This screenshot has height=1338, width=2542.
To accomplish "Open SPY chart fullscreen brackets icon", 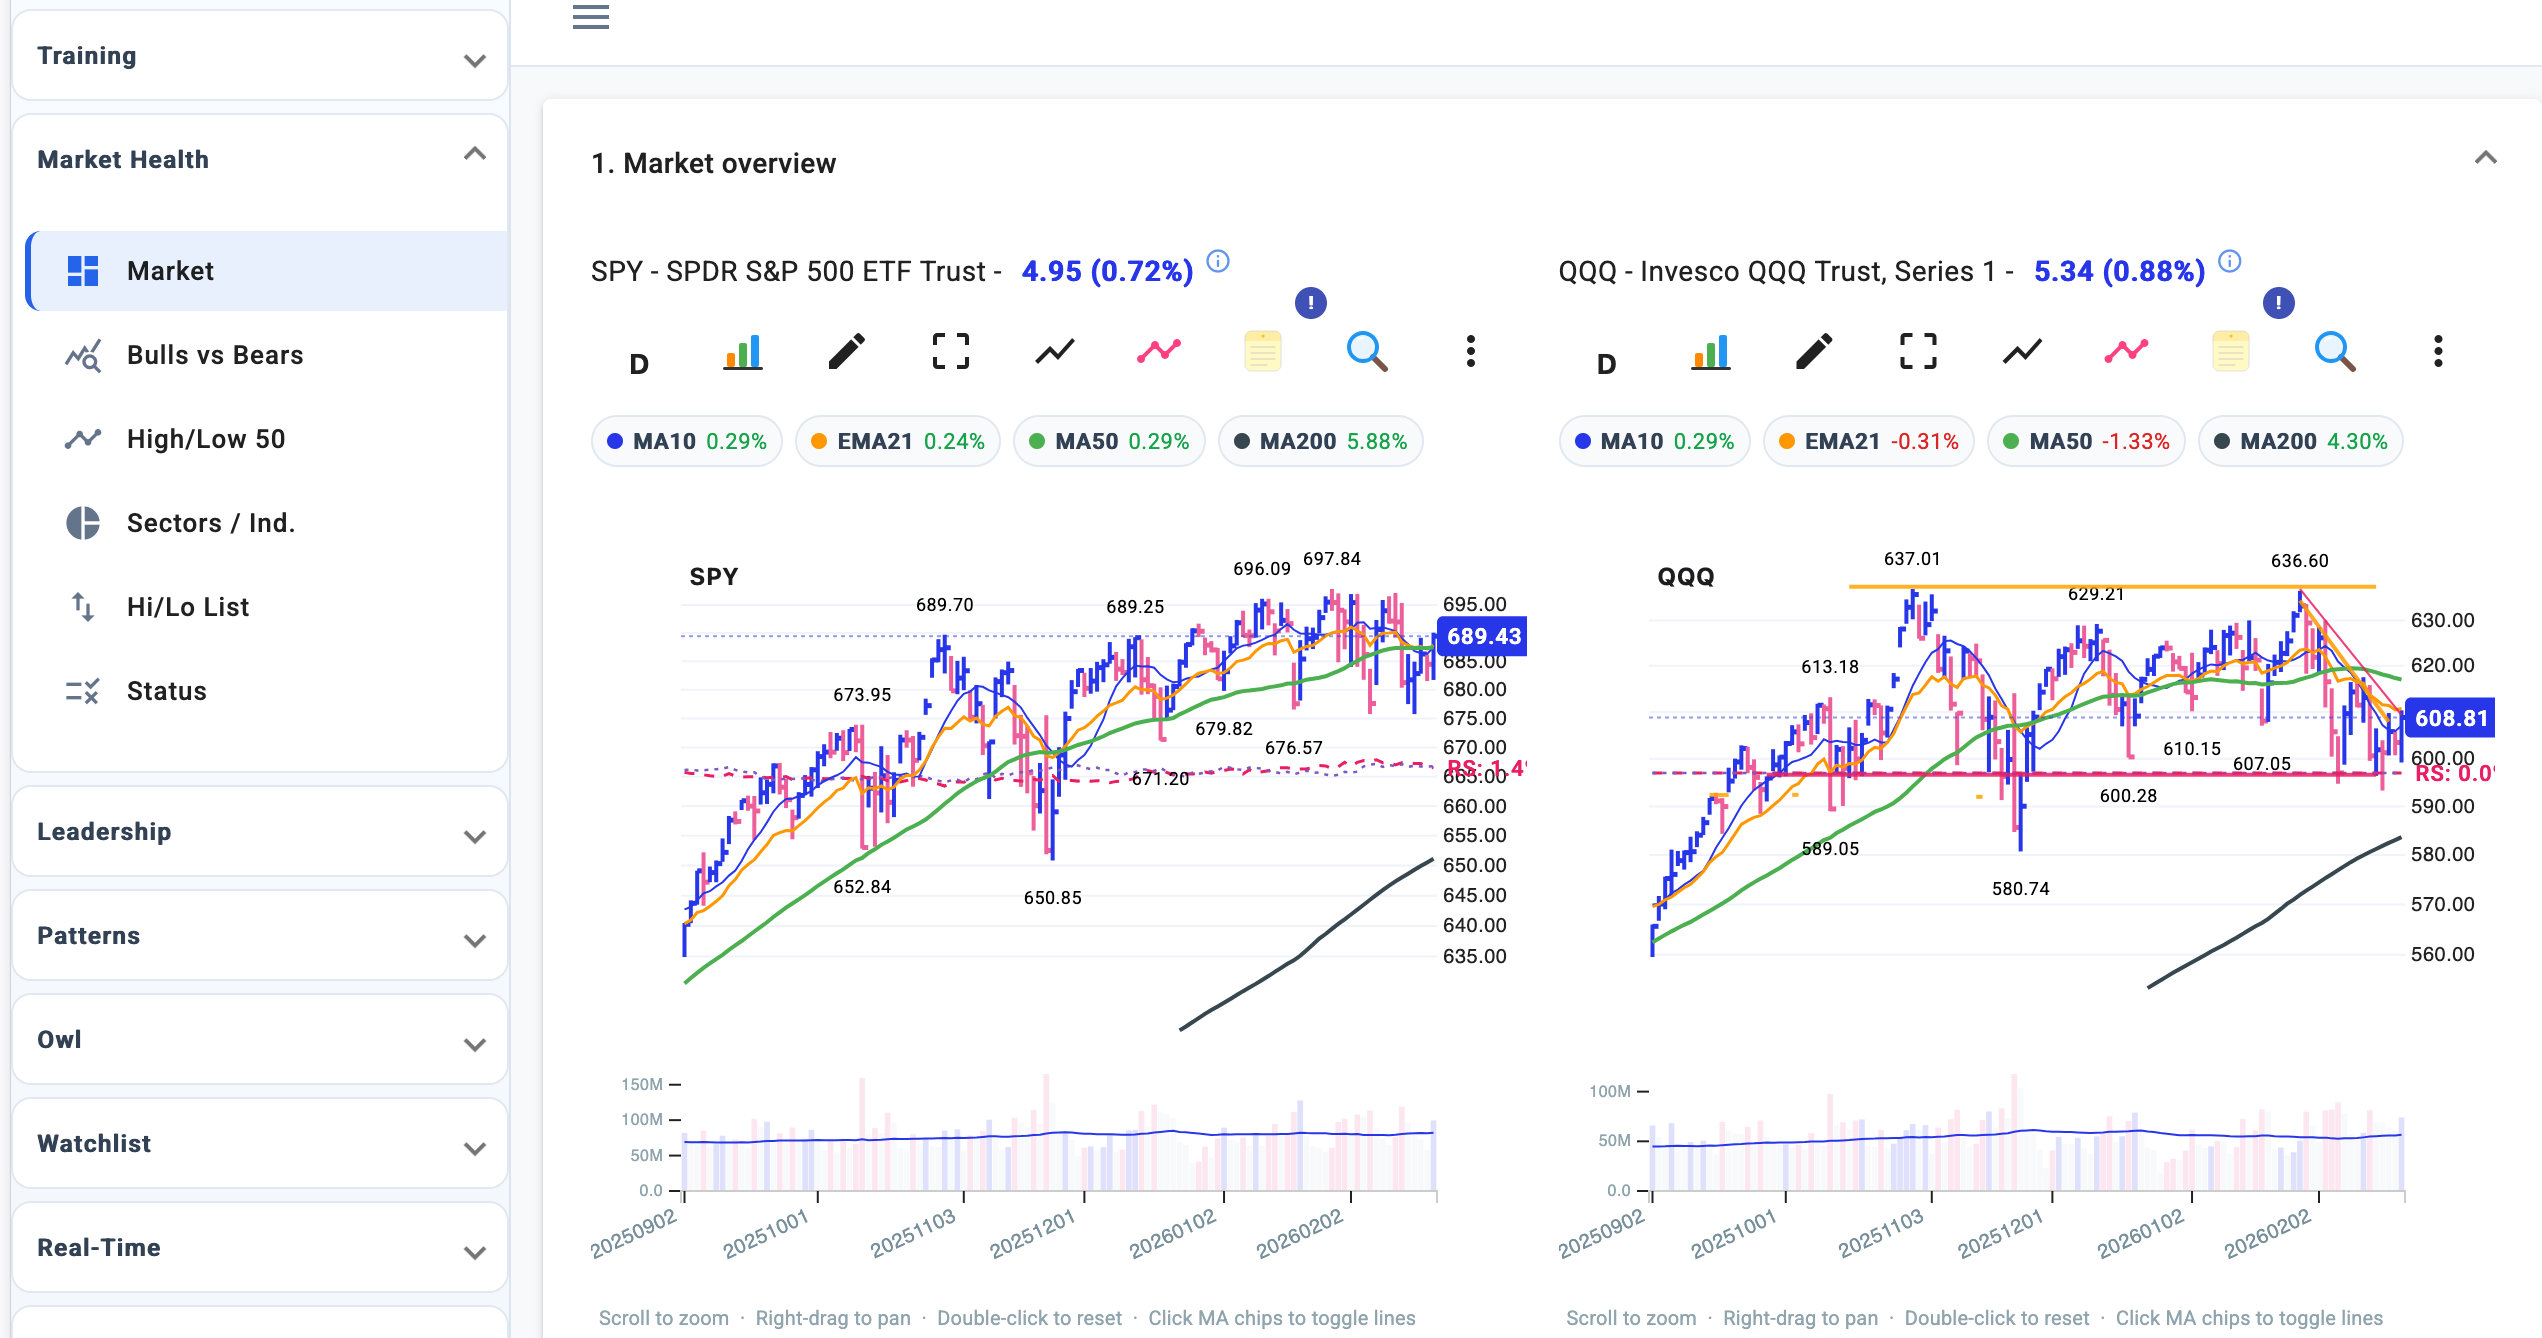I will pos(950,352).
